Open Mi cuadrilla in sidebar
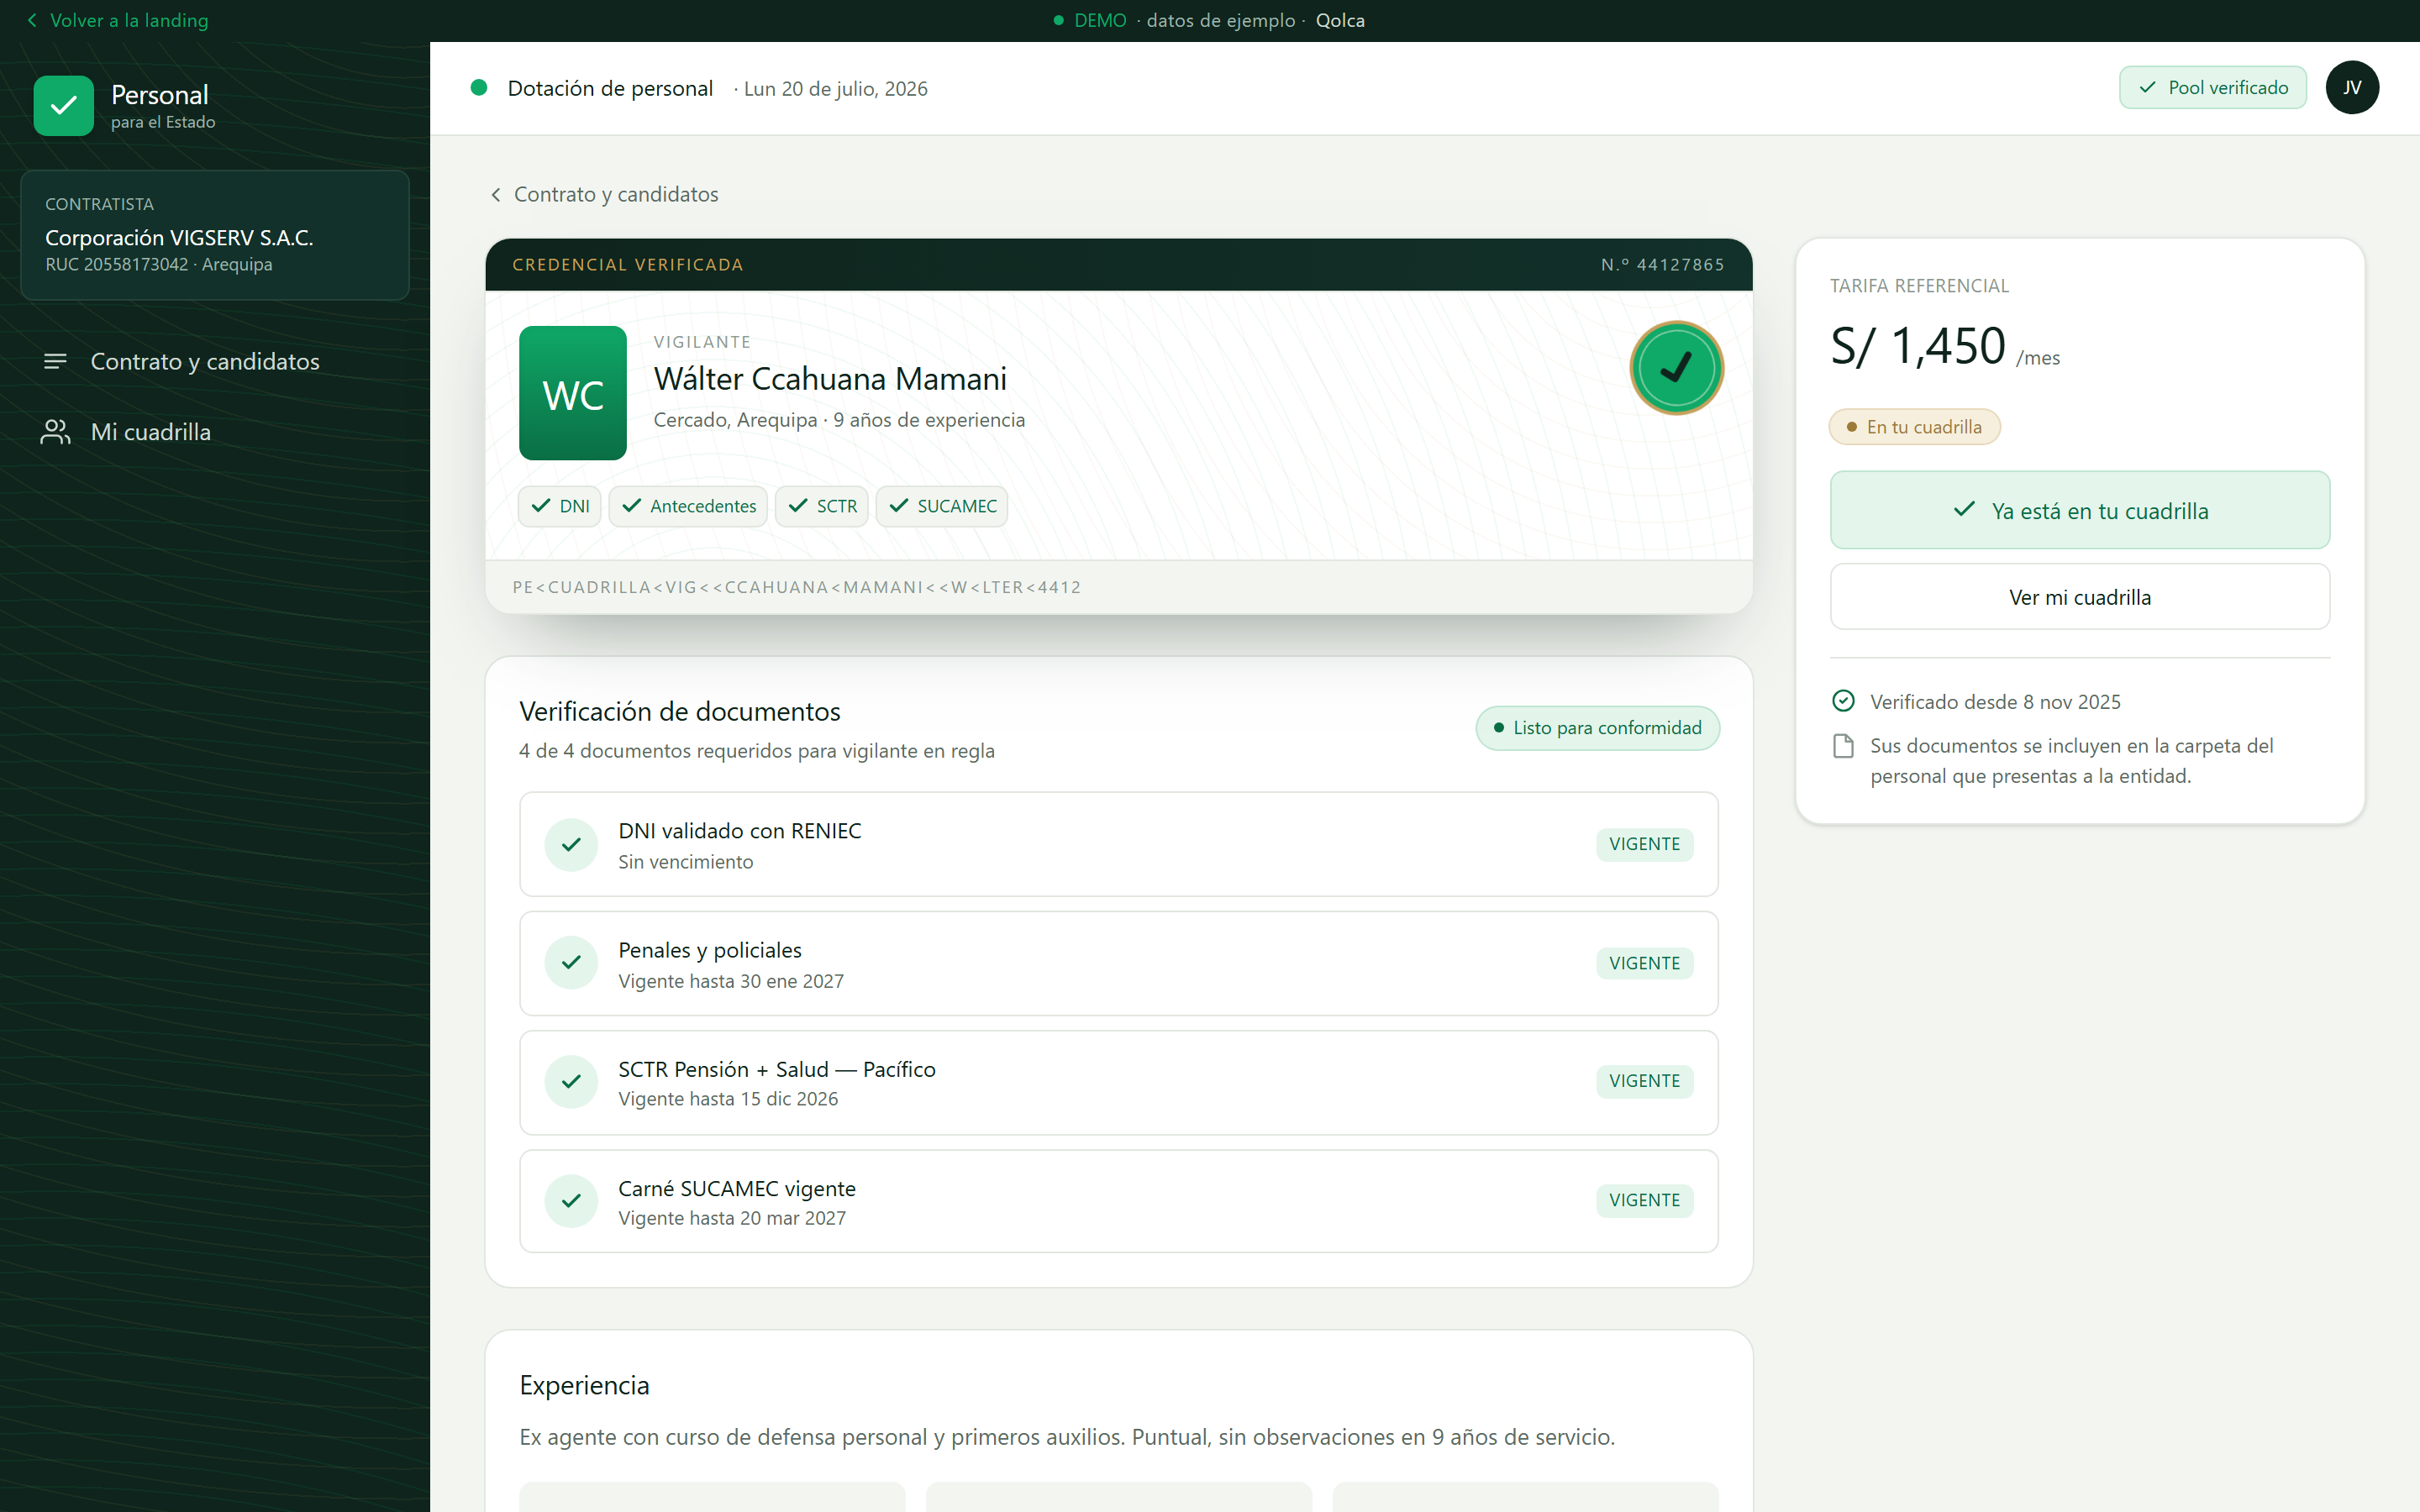 pyautogui.click(x=215, y=432)
